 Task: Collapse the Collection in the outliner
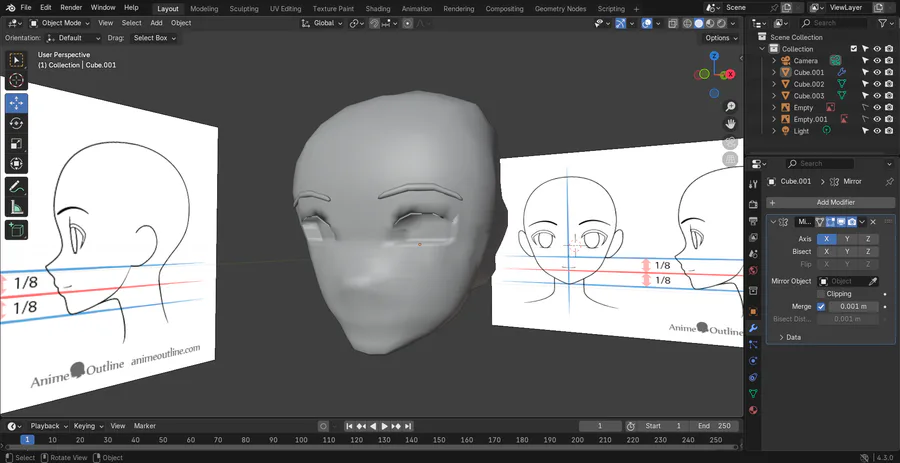click(763, 49)
